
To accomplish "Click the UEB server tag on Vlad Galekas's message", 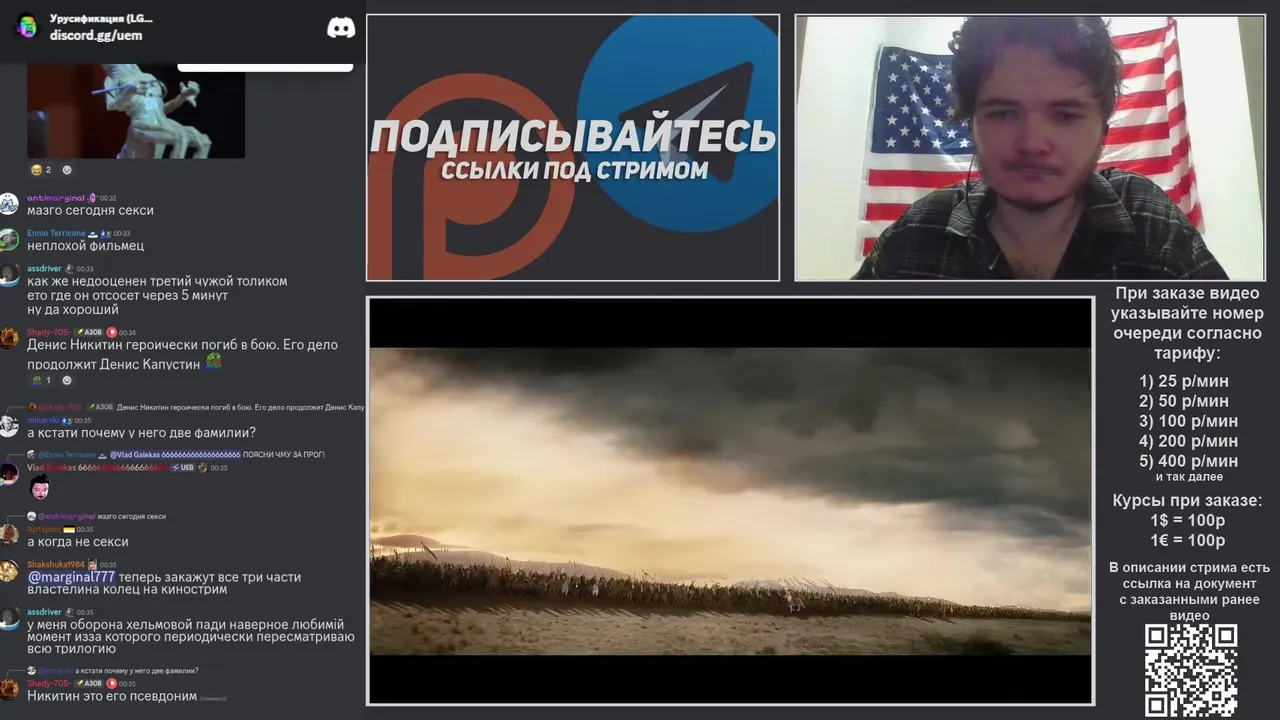I will pyautogui.click(x=184, y=468).
